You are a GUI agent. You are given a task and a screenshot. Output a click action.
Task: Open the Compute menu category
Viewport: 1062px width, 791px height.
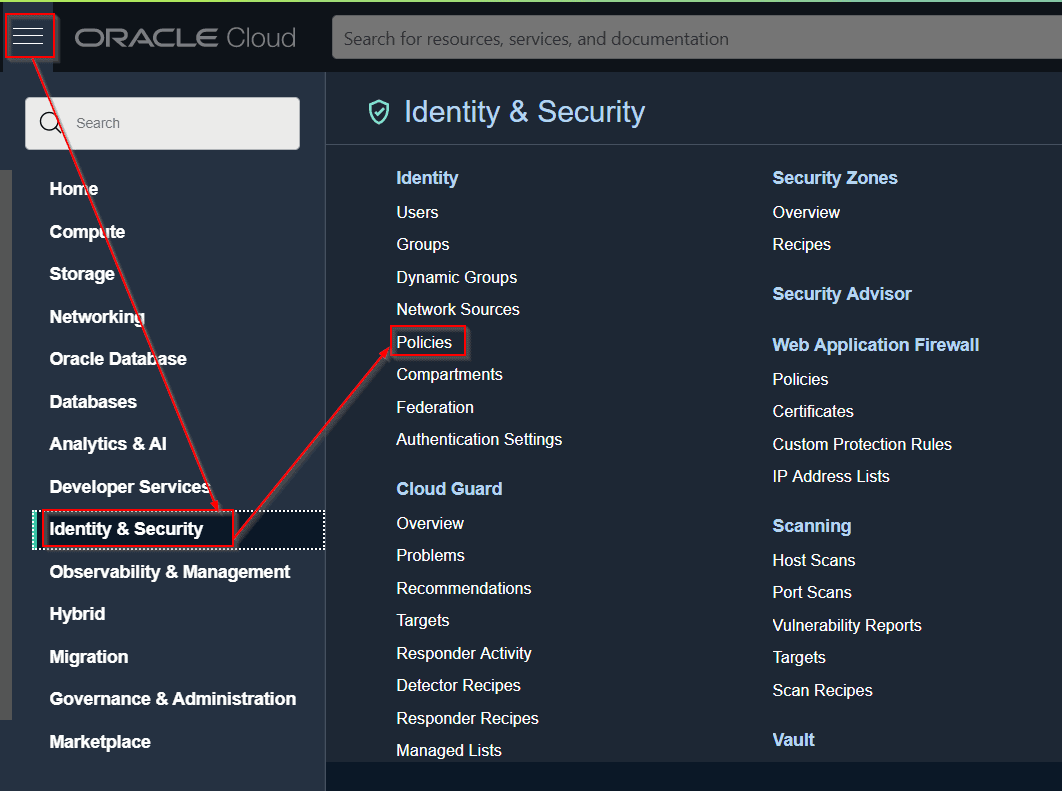pyautogui.click(x=87, y=232)
